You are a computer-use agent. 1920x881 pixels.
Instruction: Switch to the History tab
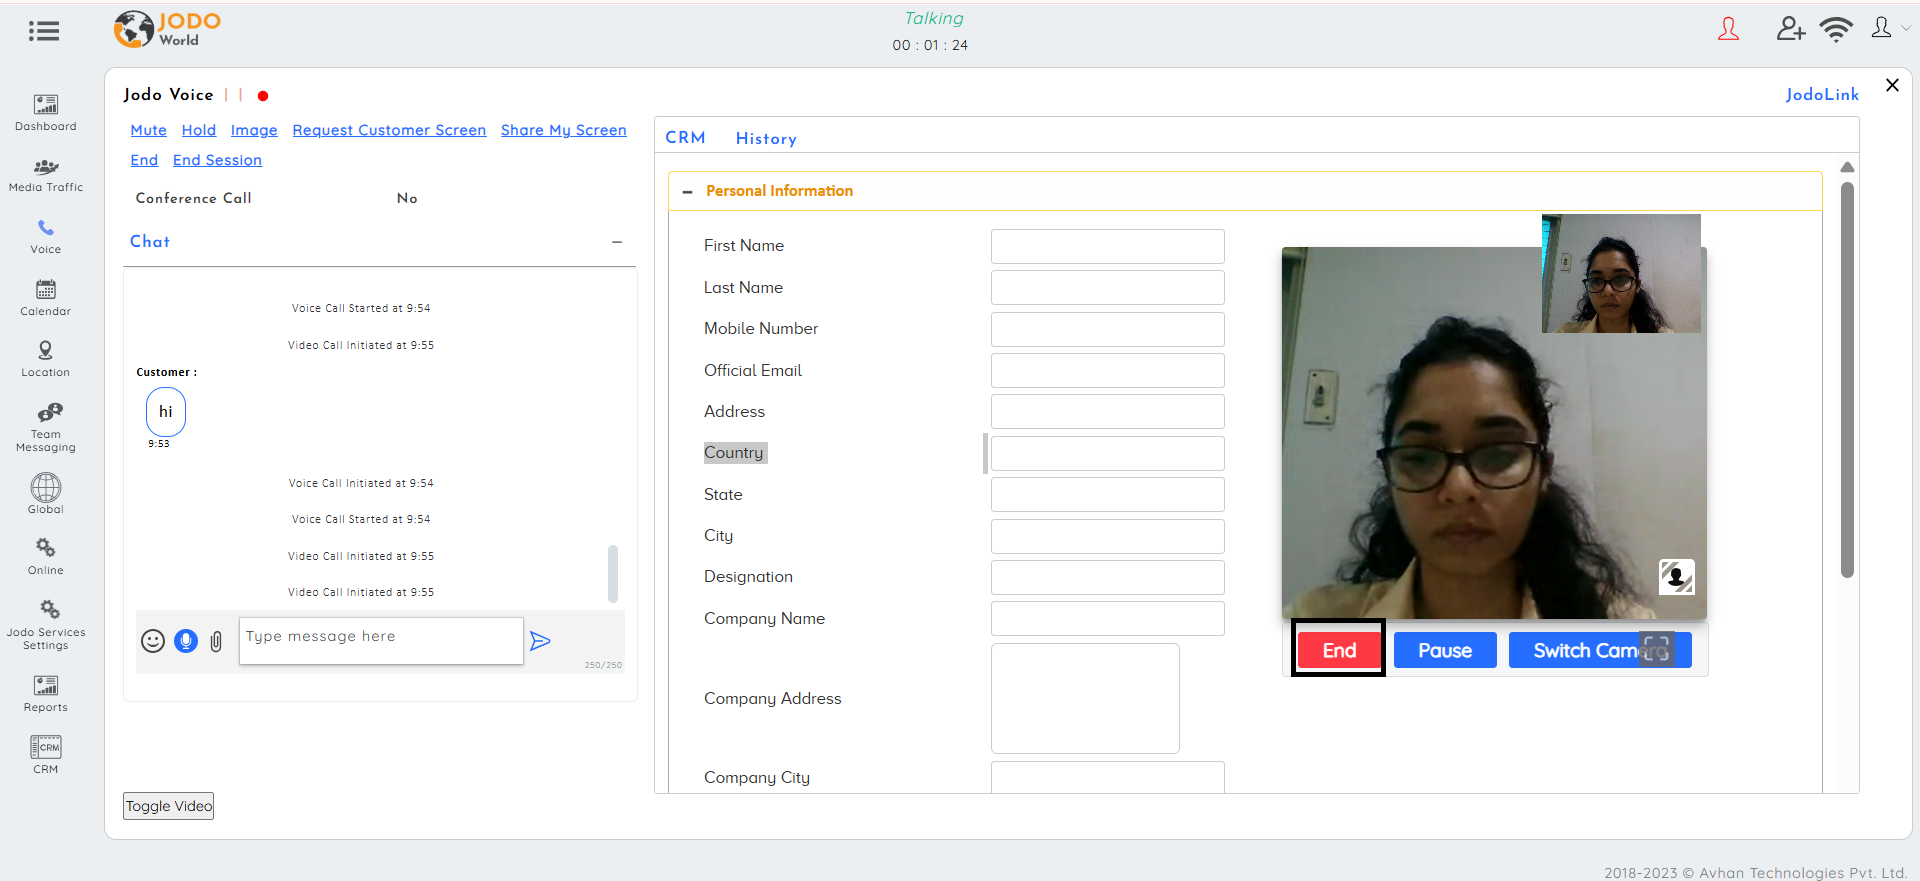tap(766, 139)
